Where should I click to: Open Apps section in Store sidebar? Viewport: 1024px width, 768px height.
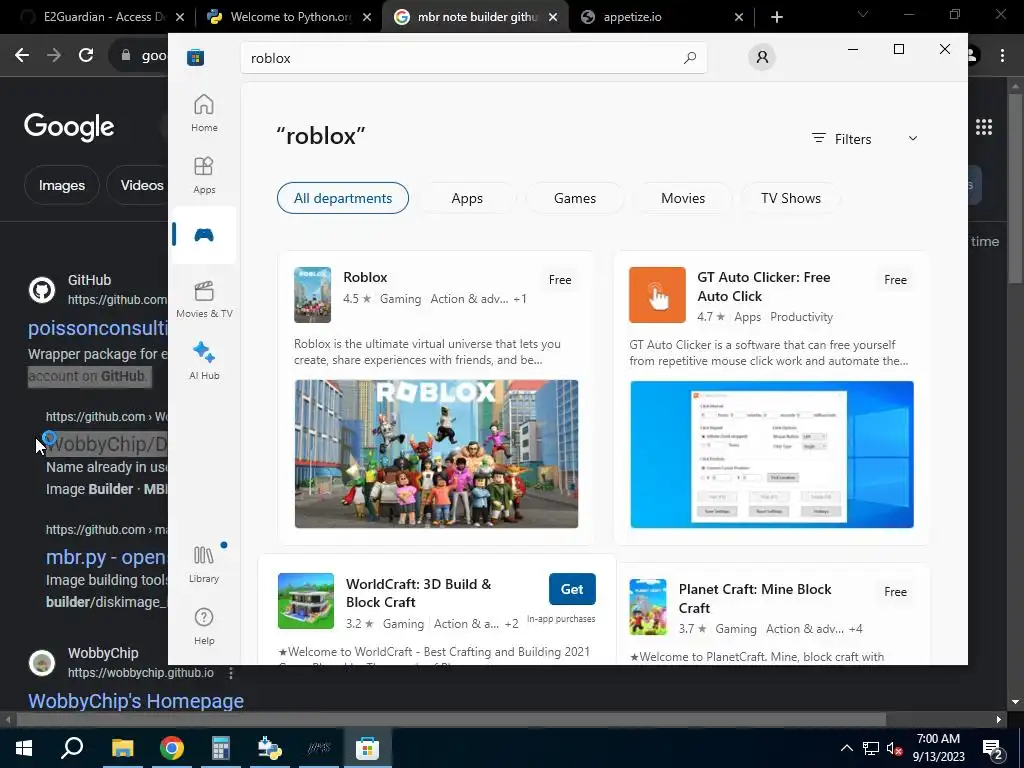click(x=204, y=175)
